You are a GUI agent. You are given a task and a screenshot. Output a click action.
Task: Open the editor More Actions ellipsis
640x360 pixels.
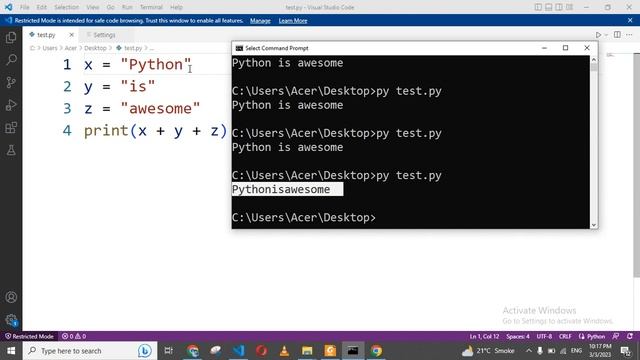pyautogui.click(x=629, y=35)
